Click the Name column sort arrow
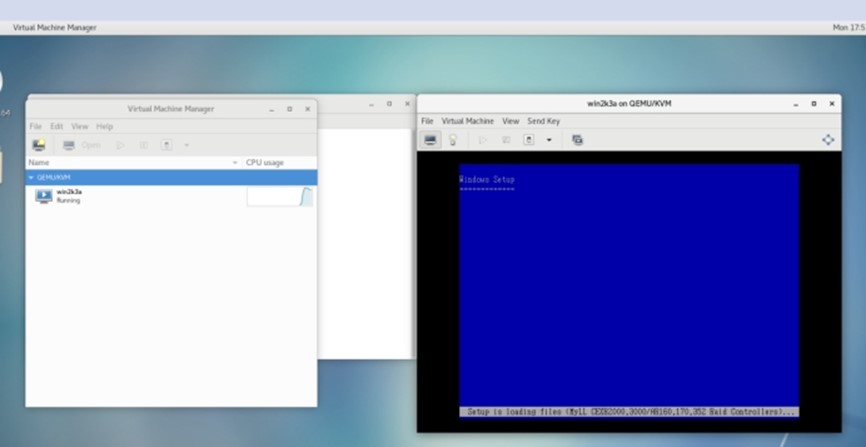 (235, 163)
